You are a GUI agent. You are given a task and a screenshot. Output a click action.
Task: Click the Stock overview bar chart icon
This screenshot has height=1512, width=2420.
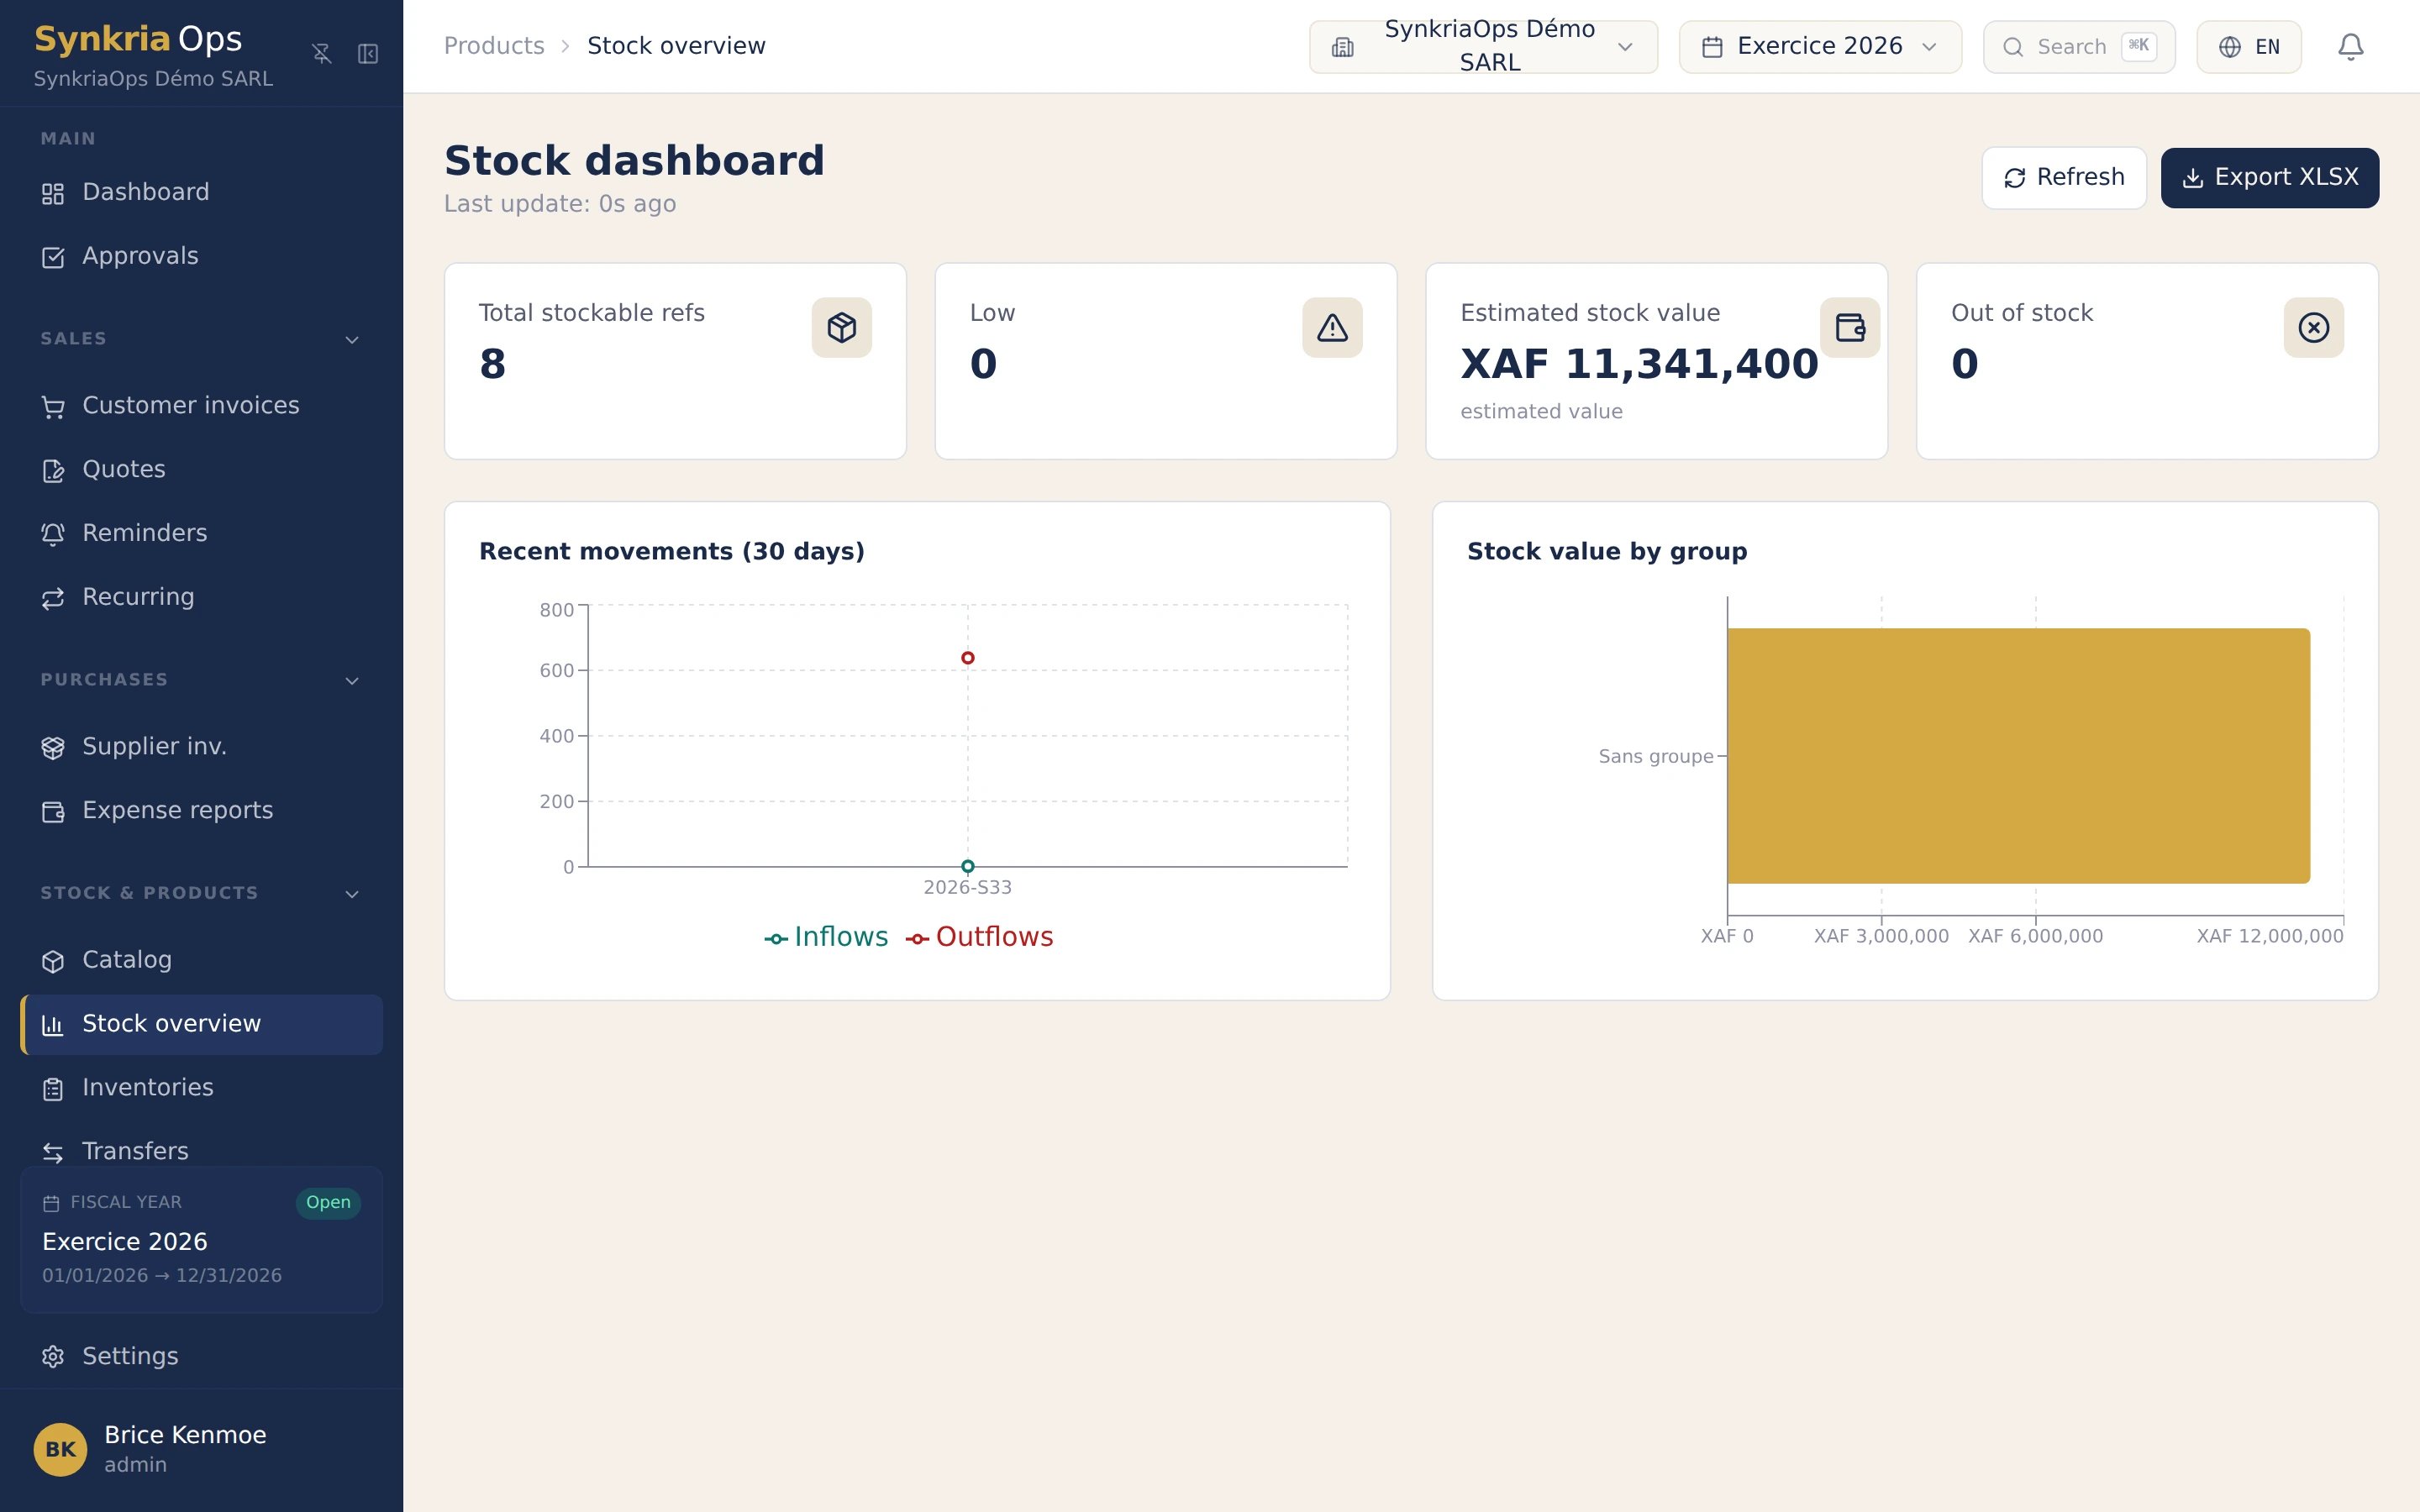pos(53,1025)
